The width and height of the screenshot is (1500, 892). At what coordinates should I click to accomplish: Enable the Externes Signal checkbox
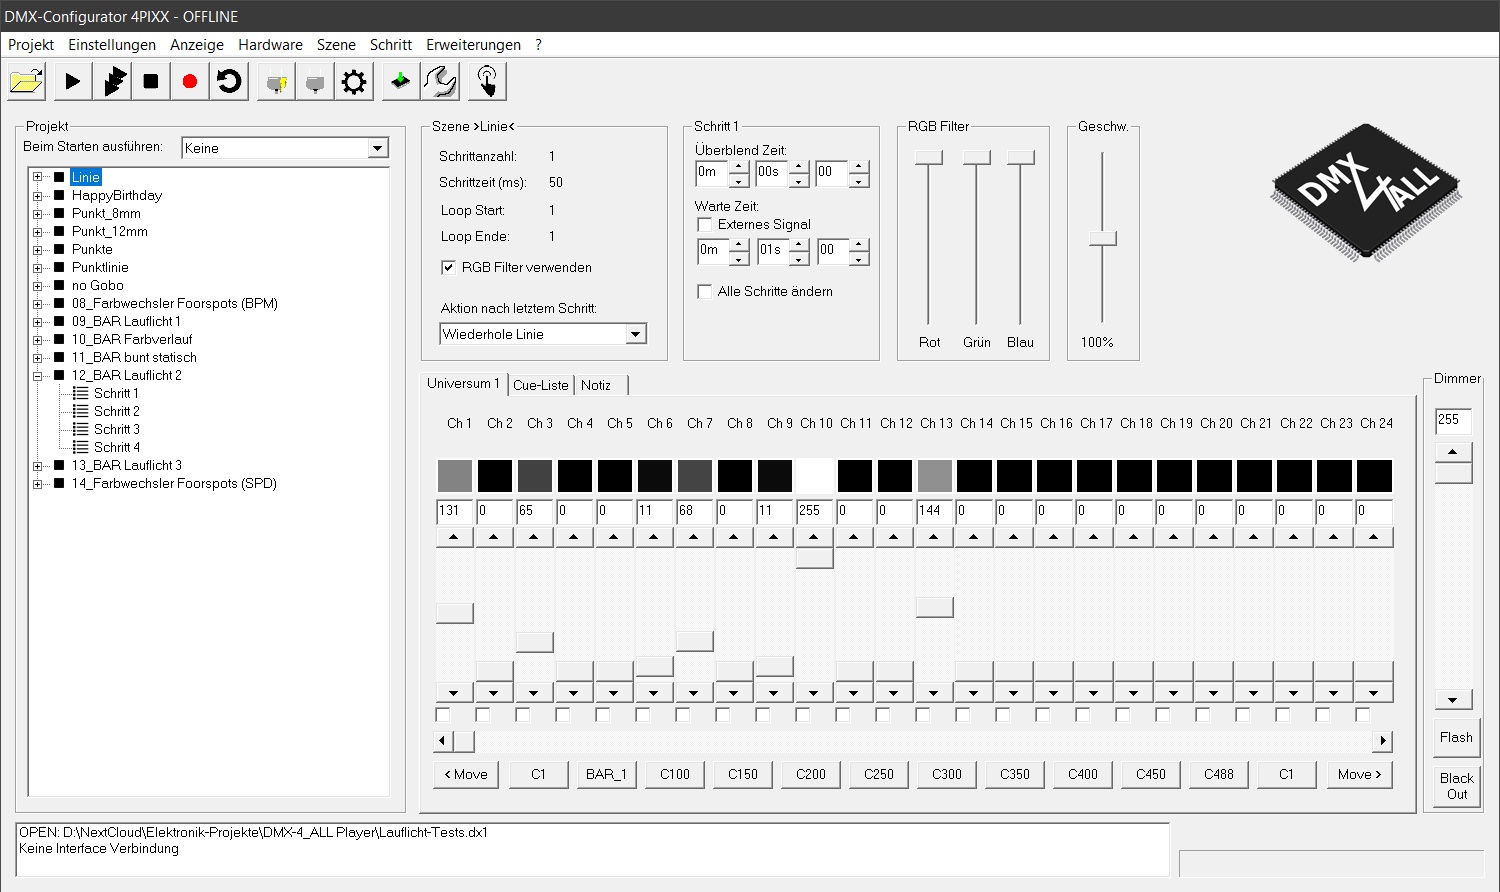pos(705,224)
